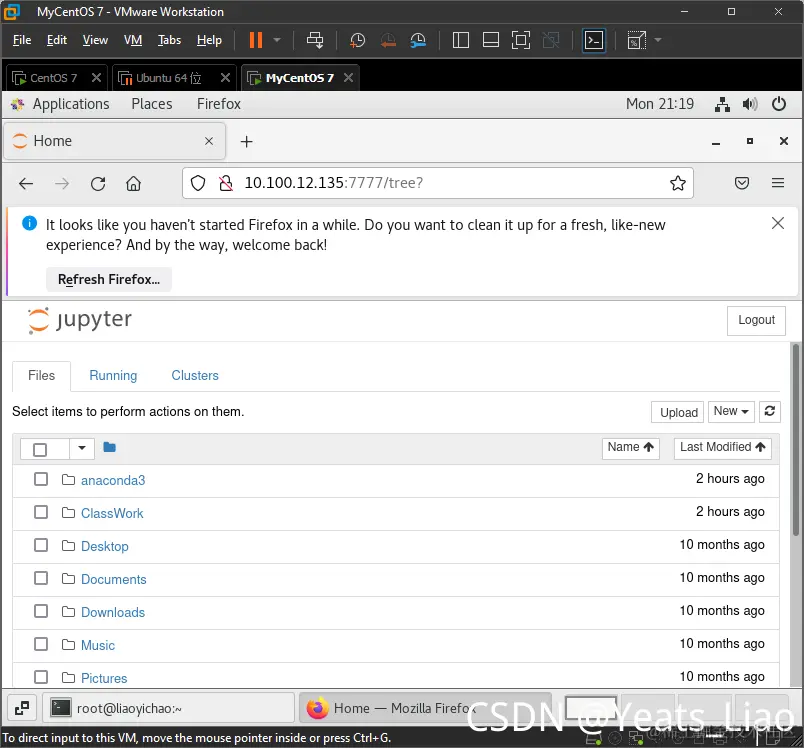Image resolution: width=804 pixels, height=748 pixels.
Task: Refresh the Jupyter notebook list
Action: point(769,412)
